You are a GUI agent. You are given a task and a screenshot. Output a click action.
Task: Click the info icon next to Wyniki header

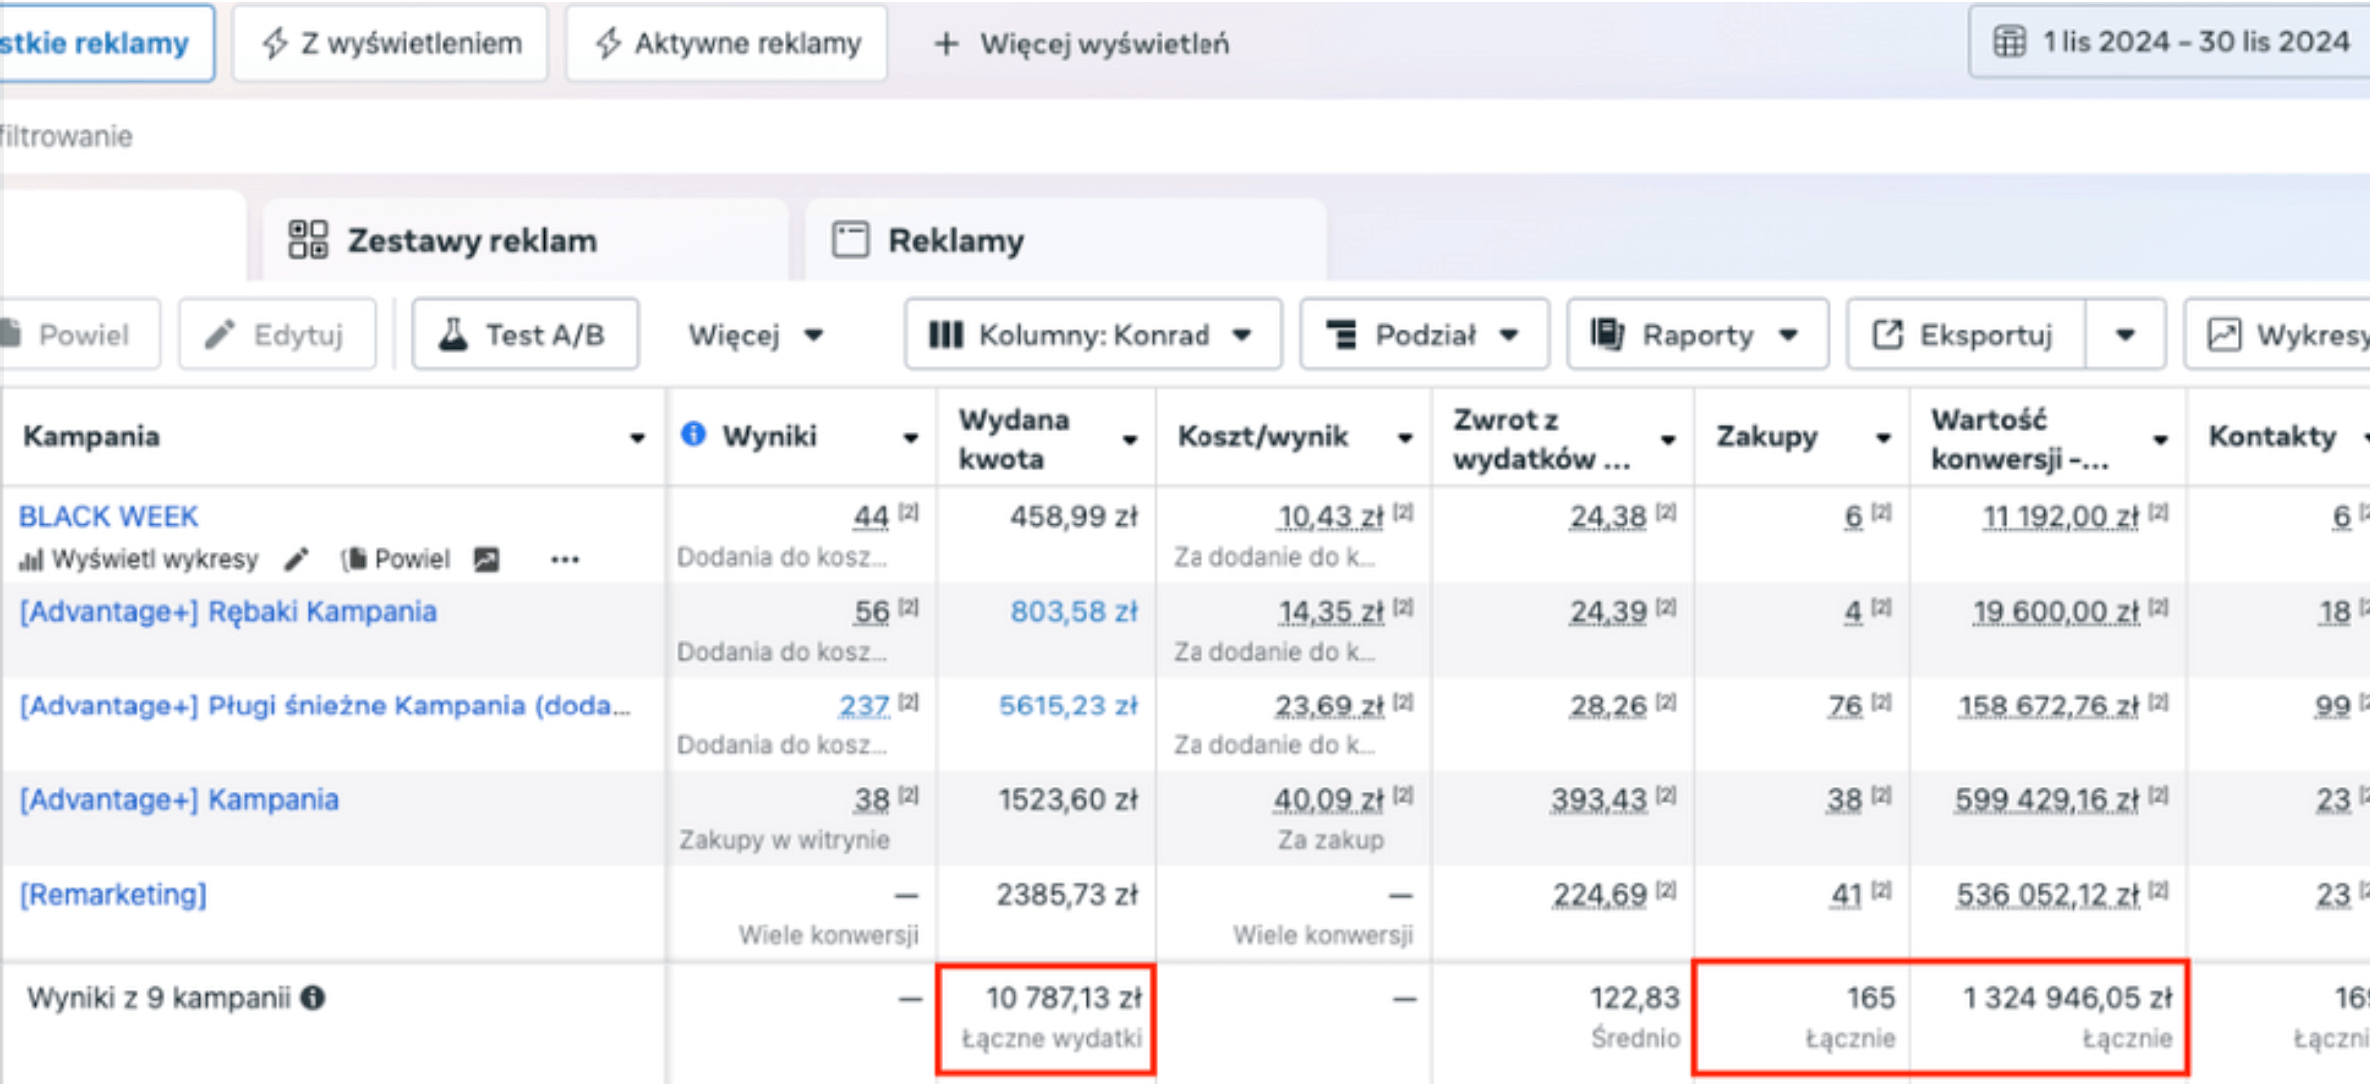tap(693, 434)
